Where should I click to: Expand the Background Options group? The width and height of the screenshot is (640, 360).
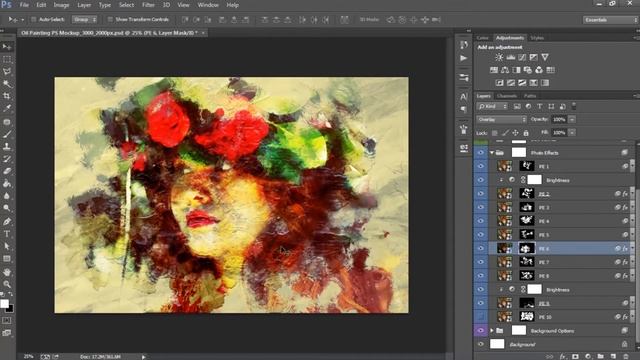[x=492, y=331]
